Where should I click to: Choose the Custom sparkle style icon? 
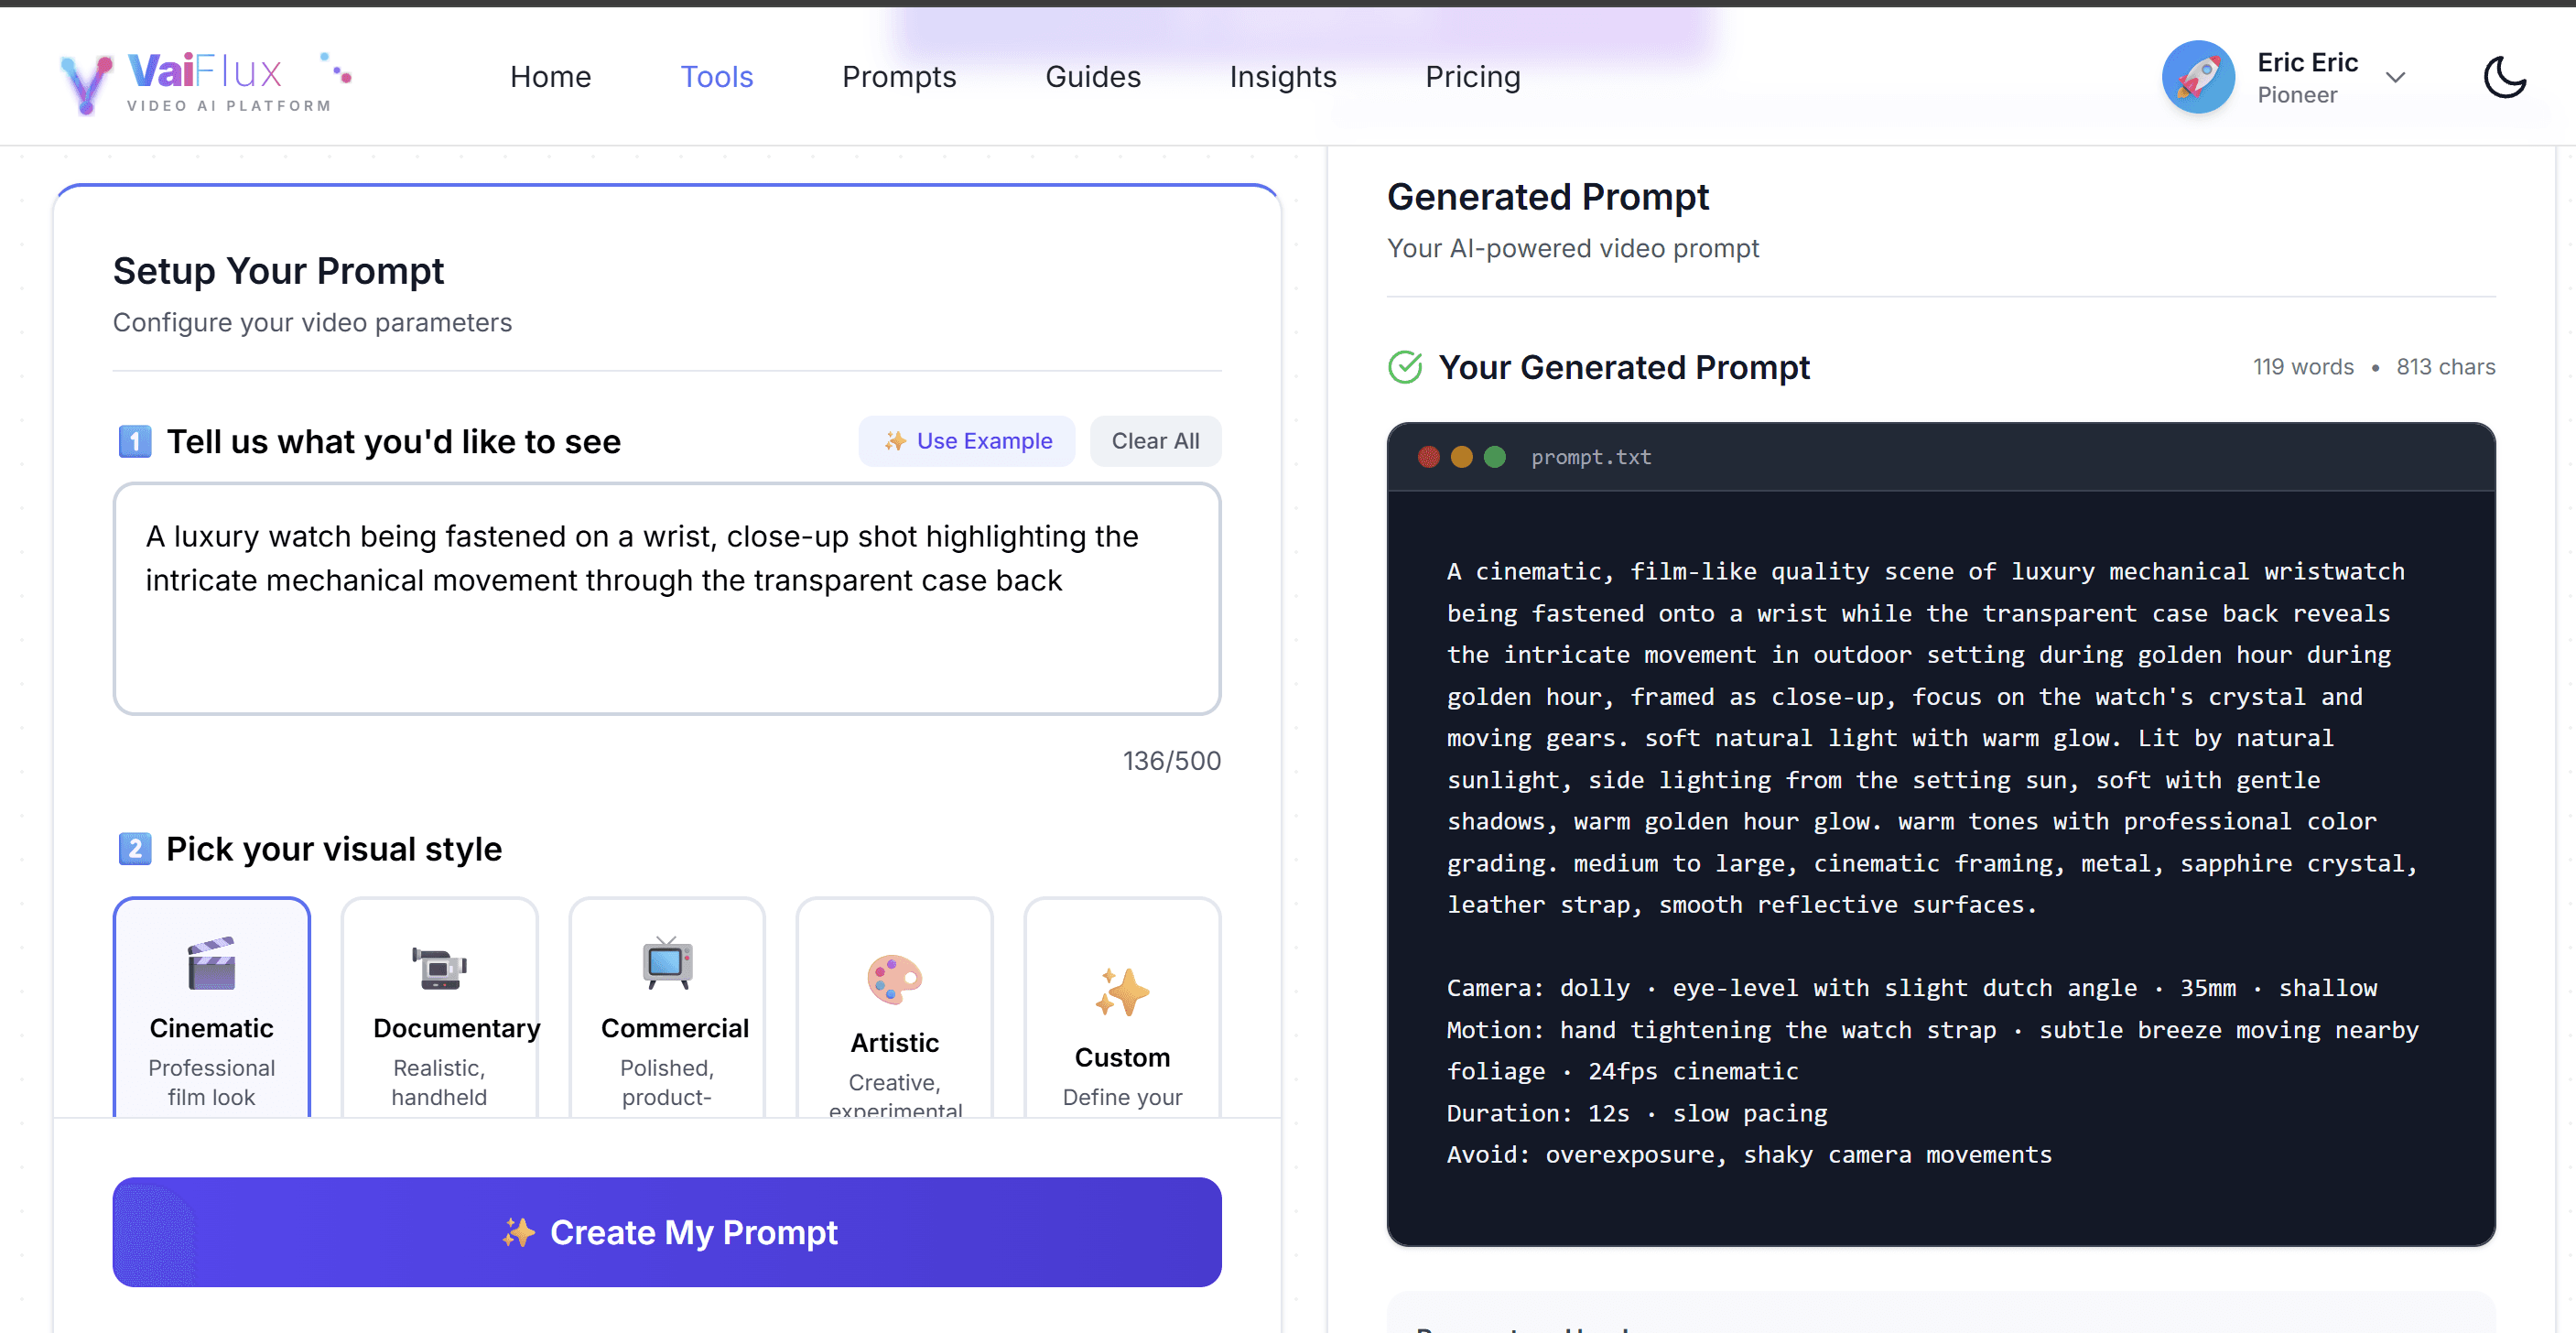[1121, 992]
